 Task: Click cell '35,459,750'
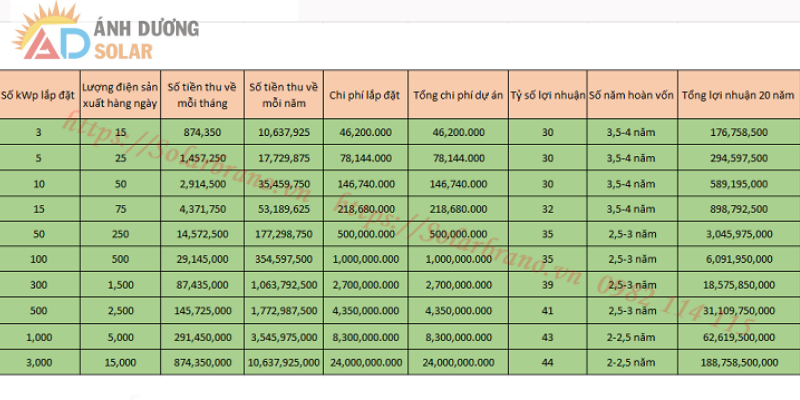[284, 184]
